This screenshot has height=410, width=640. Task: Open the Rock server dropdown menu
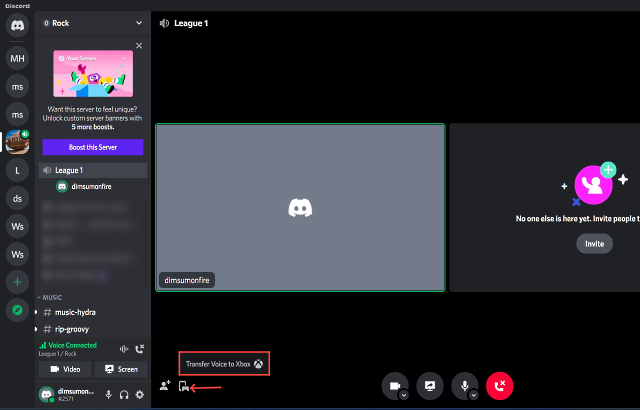[139, 23]
